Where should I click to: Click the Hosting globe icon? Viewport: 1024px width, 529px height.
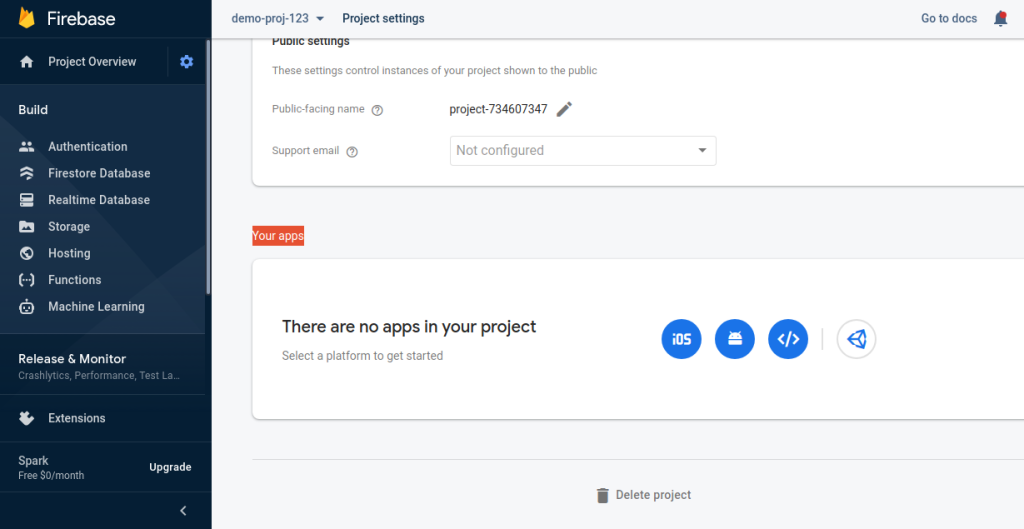click(x=27, y=253)
